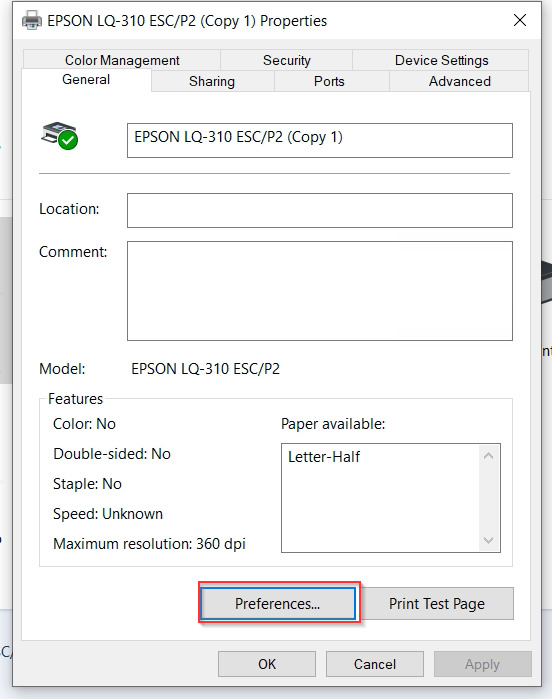The height and width of the screenshot is (699, 552).
Task: Open the Preferences... dialog
Action: (278, 604)
